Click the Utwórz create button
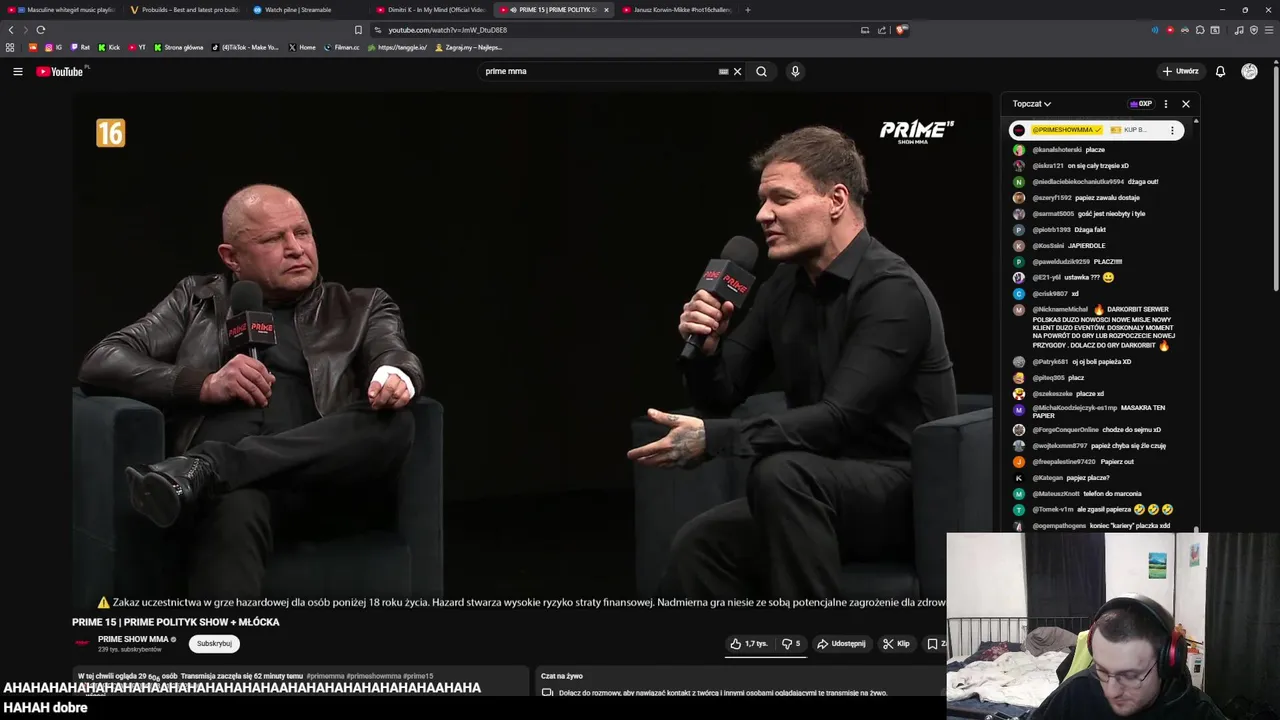 click(1181, 71)
